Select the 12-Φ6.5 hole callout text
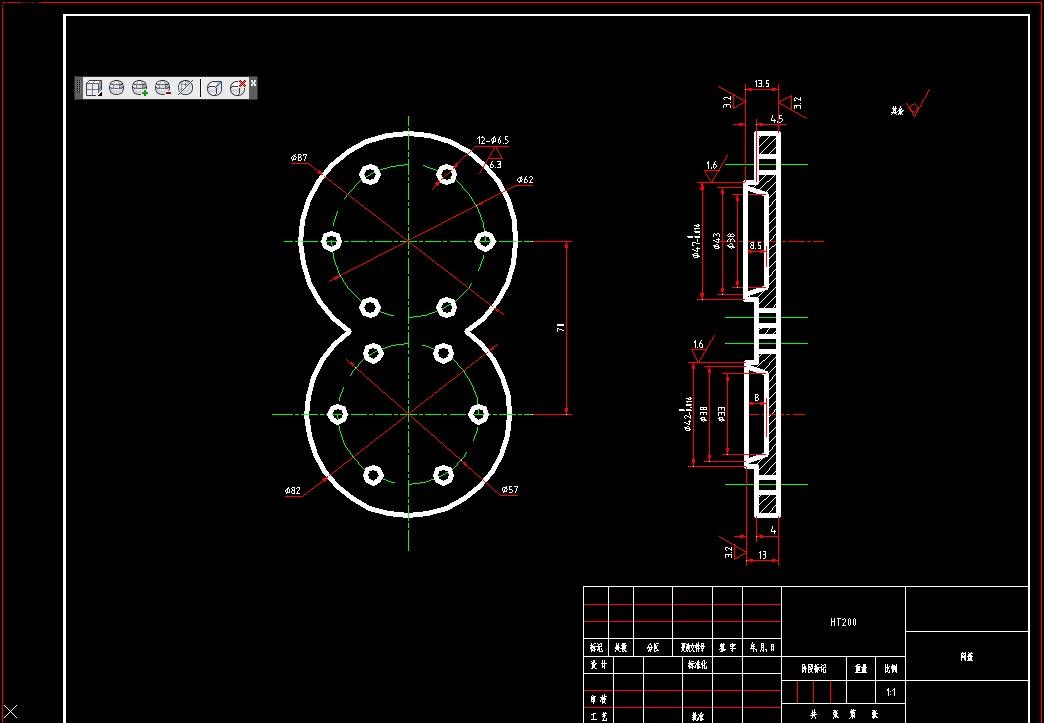This screenshot has height=723, width=1044. pyautogui.click(x=493, y=140)
